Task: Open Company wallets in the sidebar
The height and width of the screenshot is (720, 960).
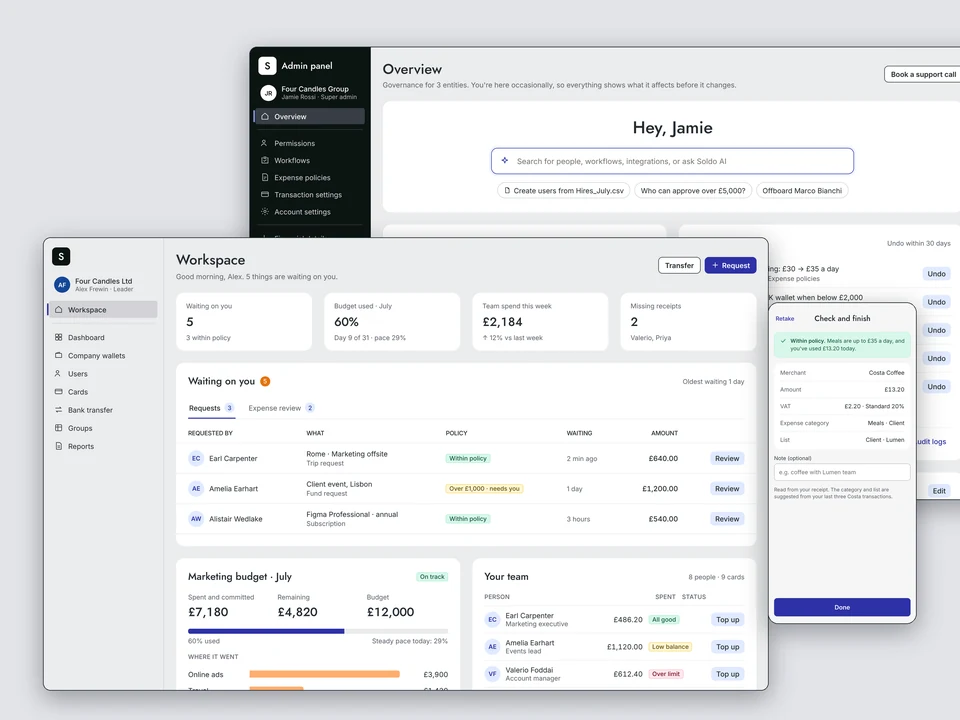Action: tap(96, 356)
